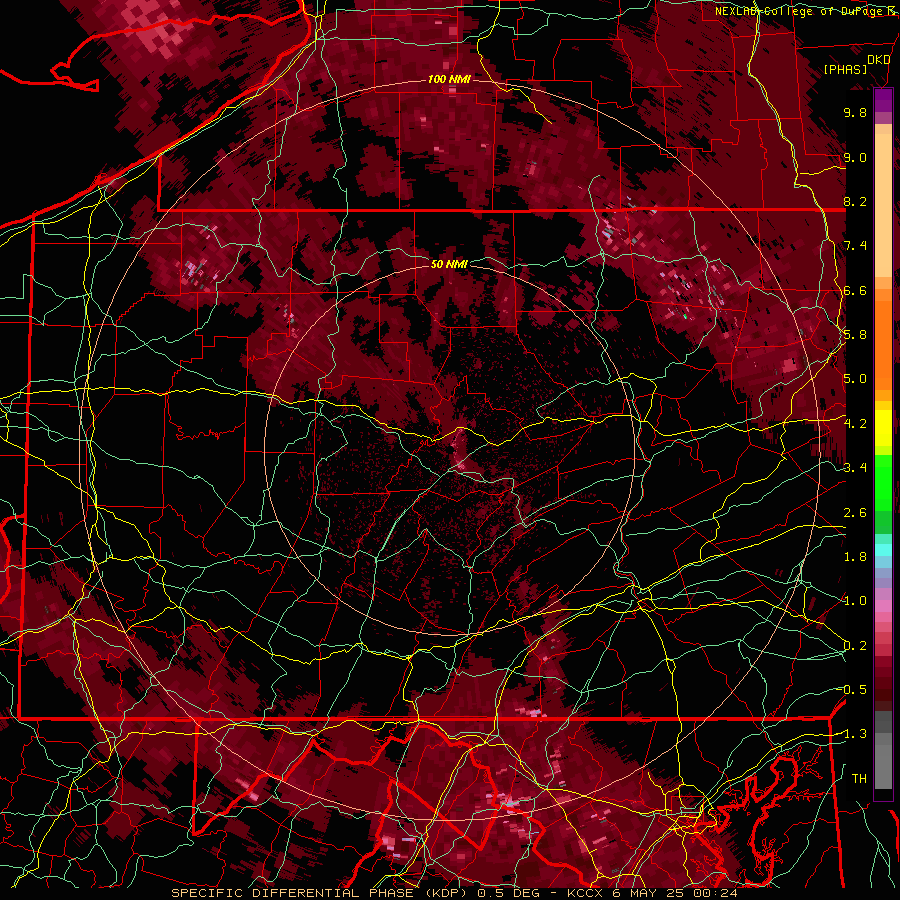
Task: Click the '1.0' color scale value
Action: (855, 601)
